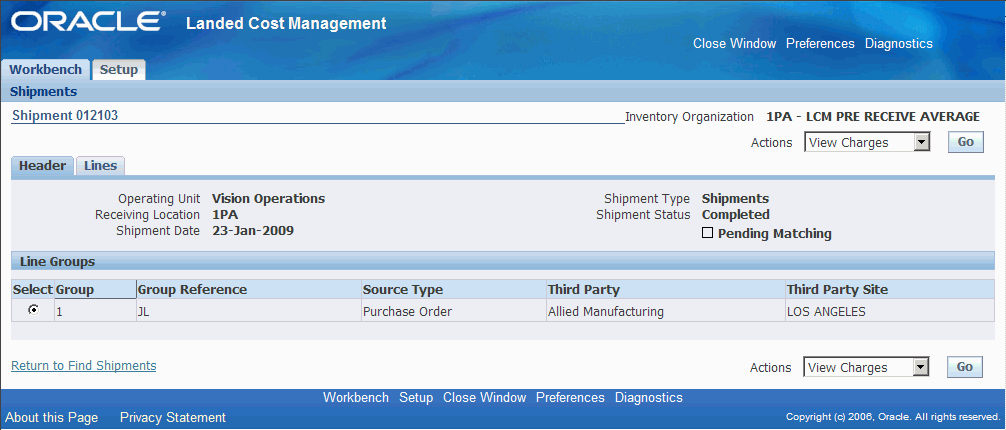
Task: Click Preferences link in footer
Action: point(570,397)
